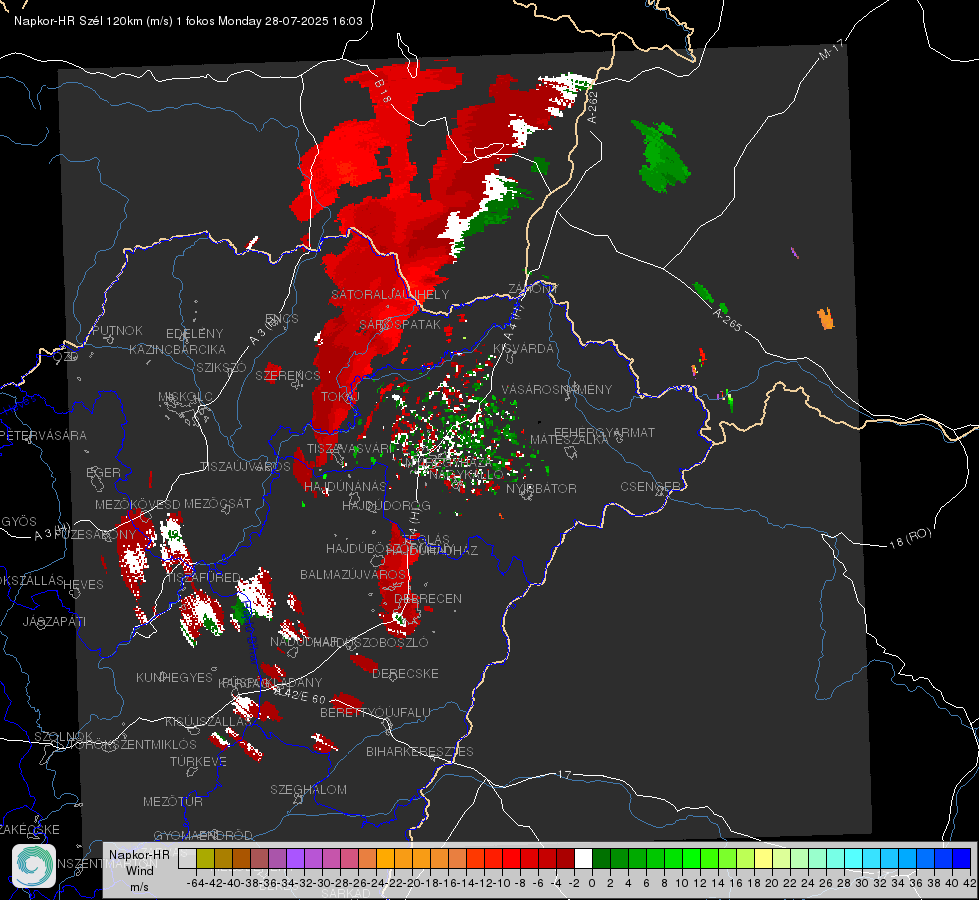Image resolution: width=979 pixels, height=900 pixels.
Task: Click the DERECSKE label
Action: coord(405,673)
